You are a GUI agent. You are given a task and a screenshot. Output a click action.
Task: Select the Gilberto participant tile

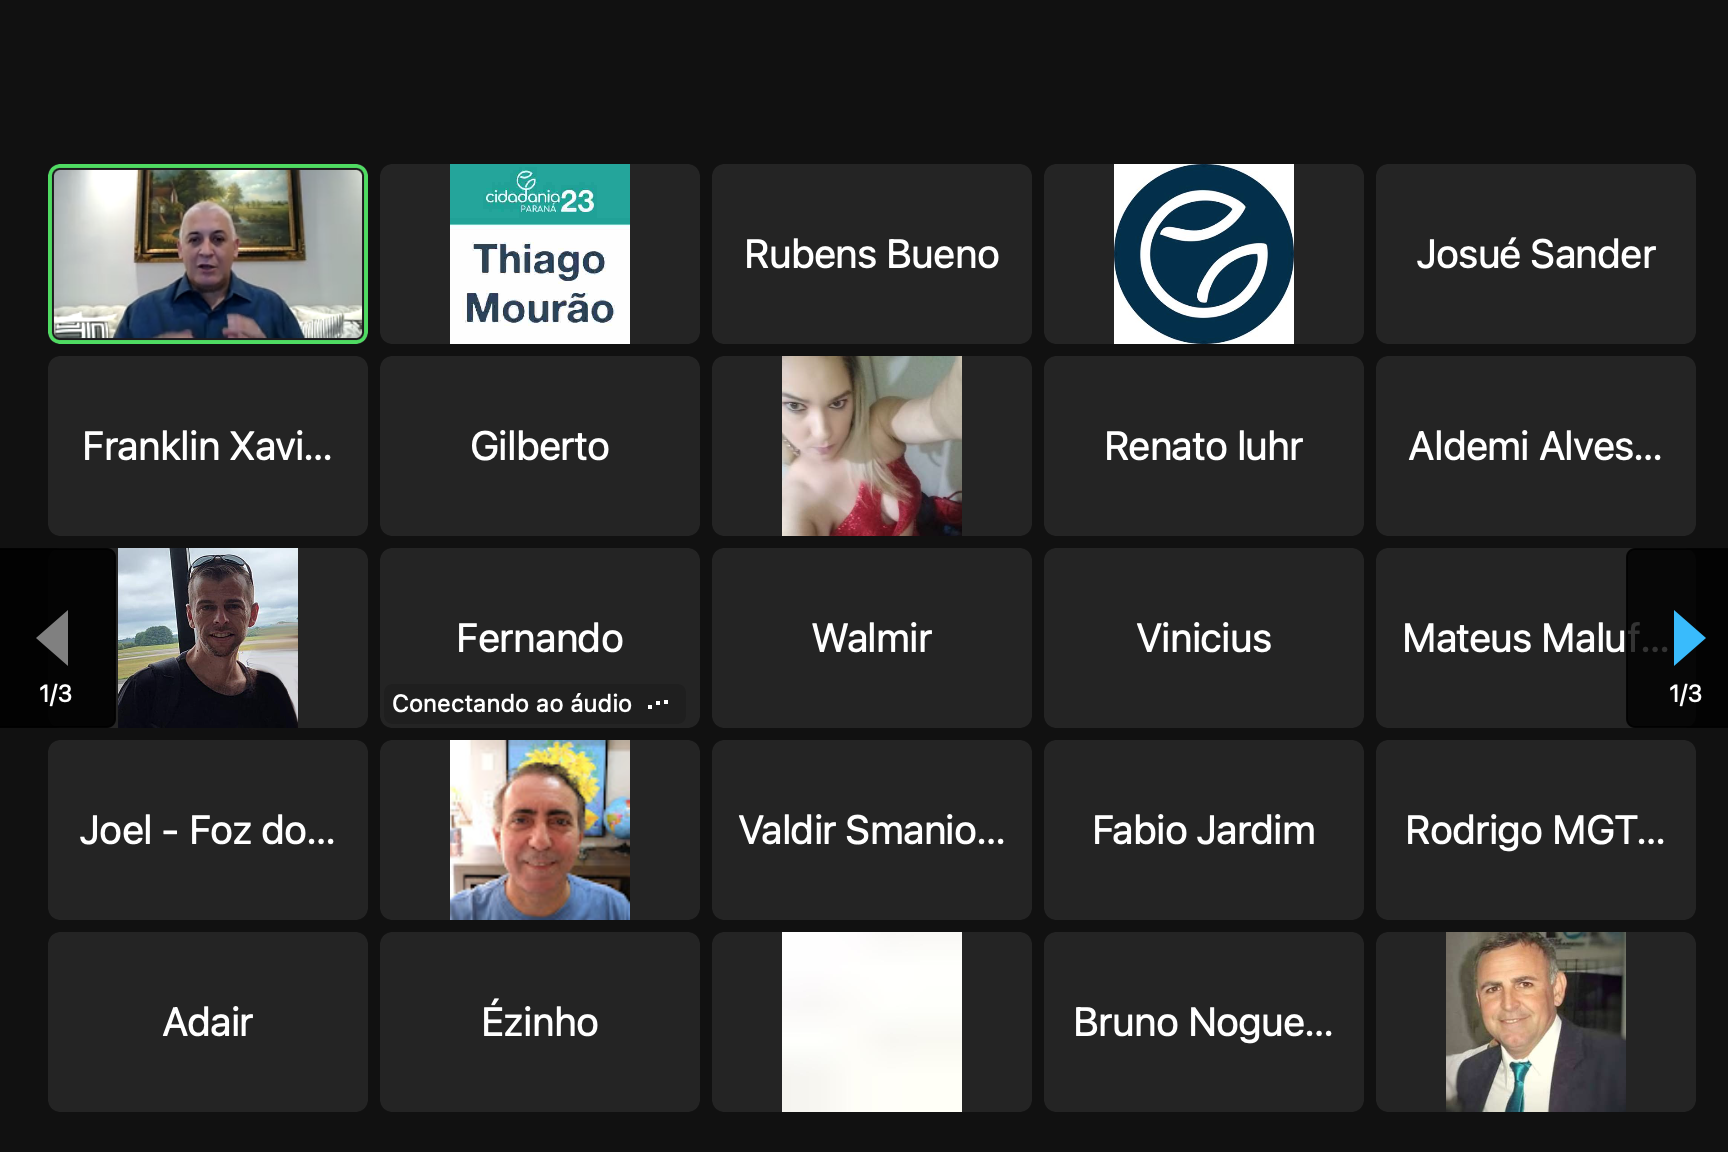pyautogui.click(x=540, y=446)
